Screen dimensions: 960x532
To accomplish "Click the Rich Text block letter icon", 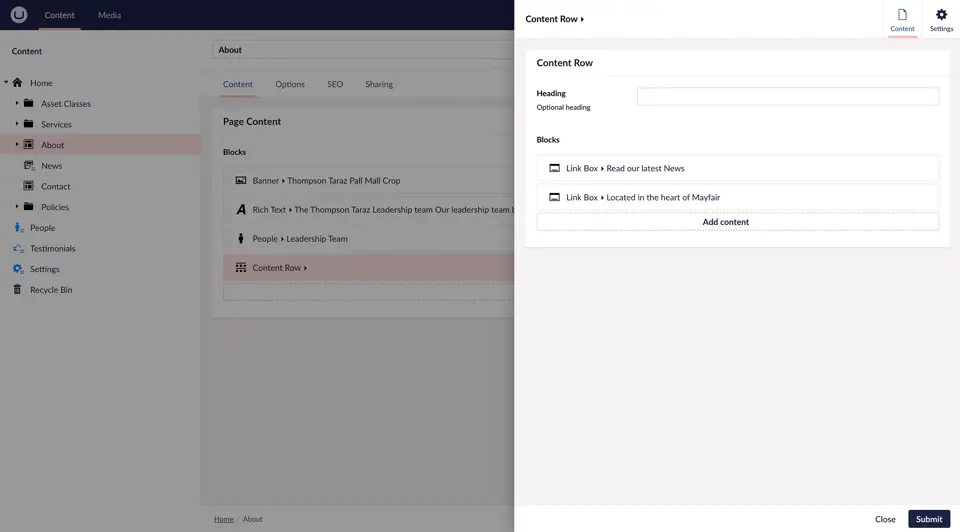I will point(241,209).
